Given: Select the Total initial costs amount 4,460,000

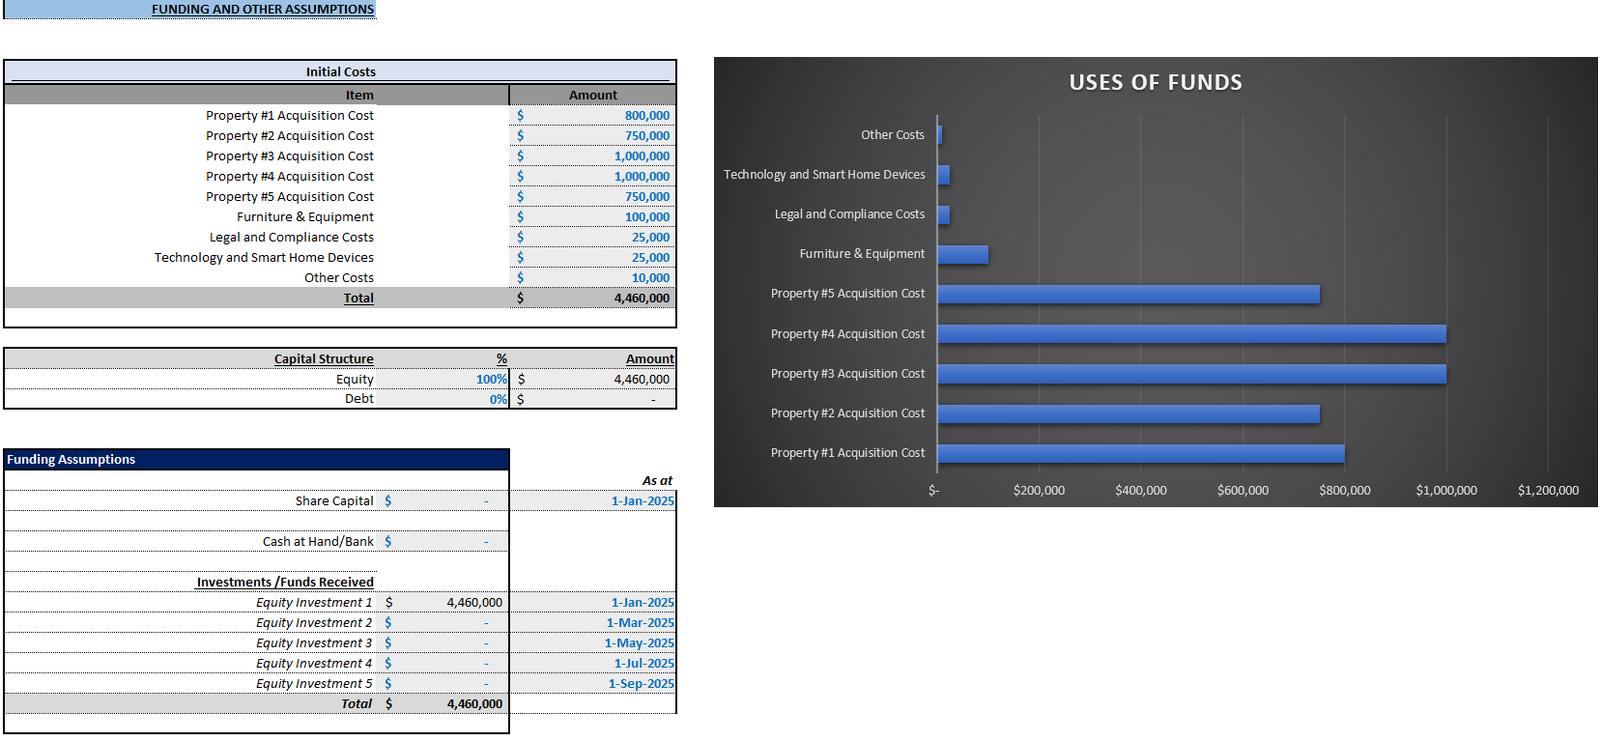Looking at the screenshot, I should pyautogui.click(x=592, y=298).
